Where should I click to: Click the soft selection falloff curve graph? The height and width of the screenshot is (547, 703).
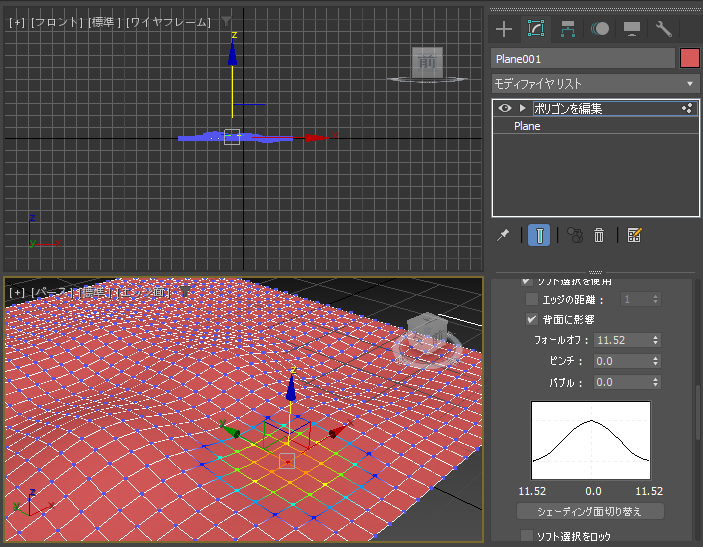tap(591, 440)
